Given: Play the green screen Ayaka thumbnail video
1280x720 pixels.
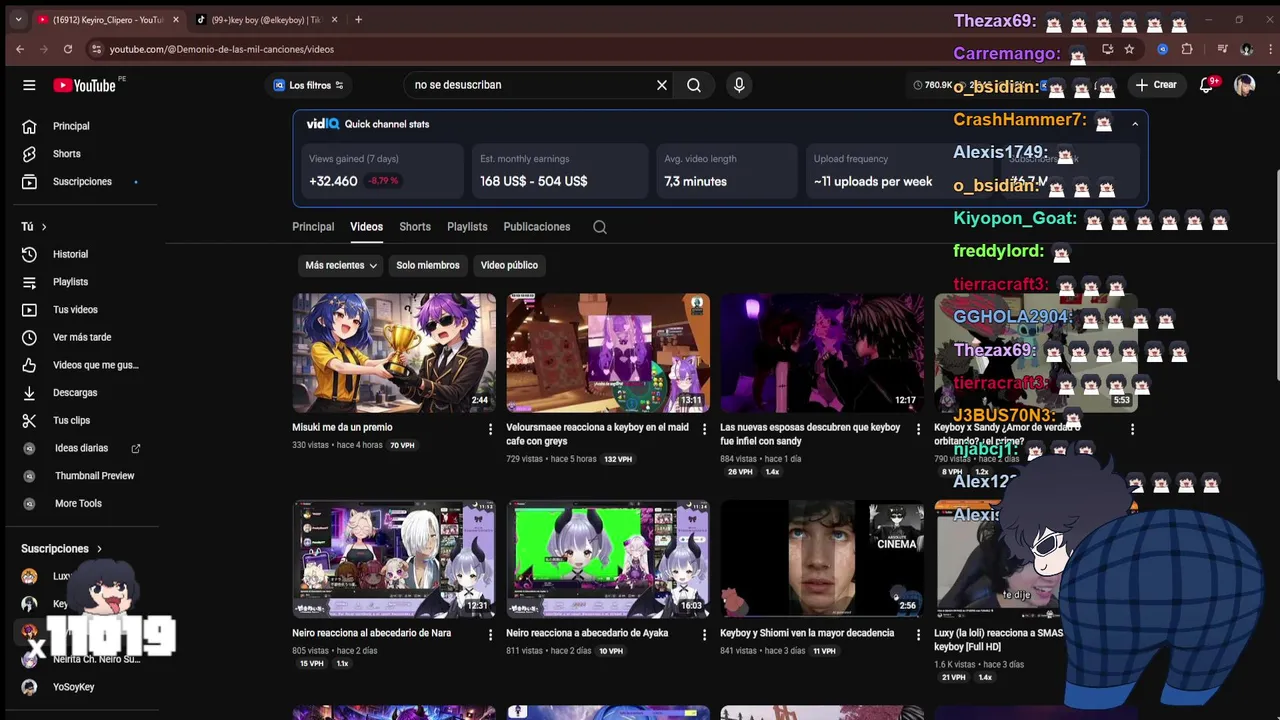Looking at the screenshot, I should [x=608, y=559].
